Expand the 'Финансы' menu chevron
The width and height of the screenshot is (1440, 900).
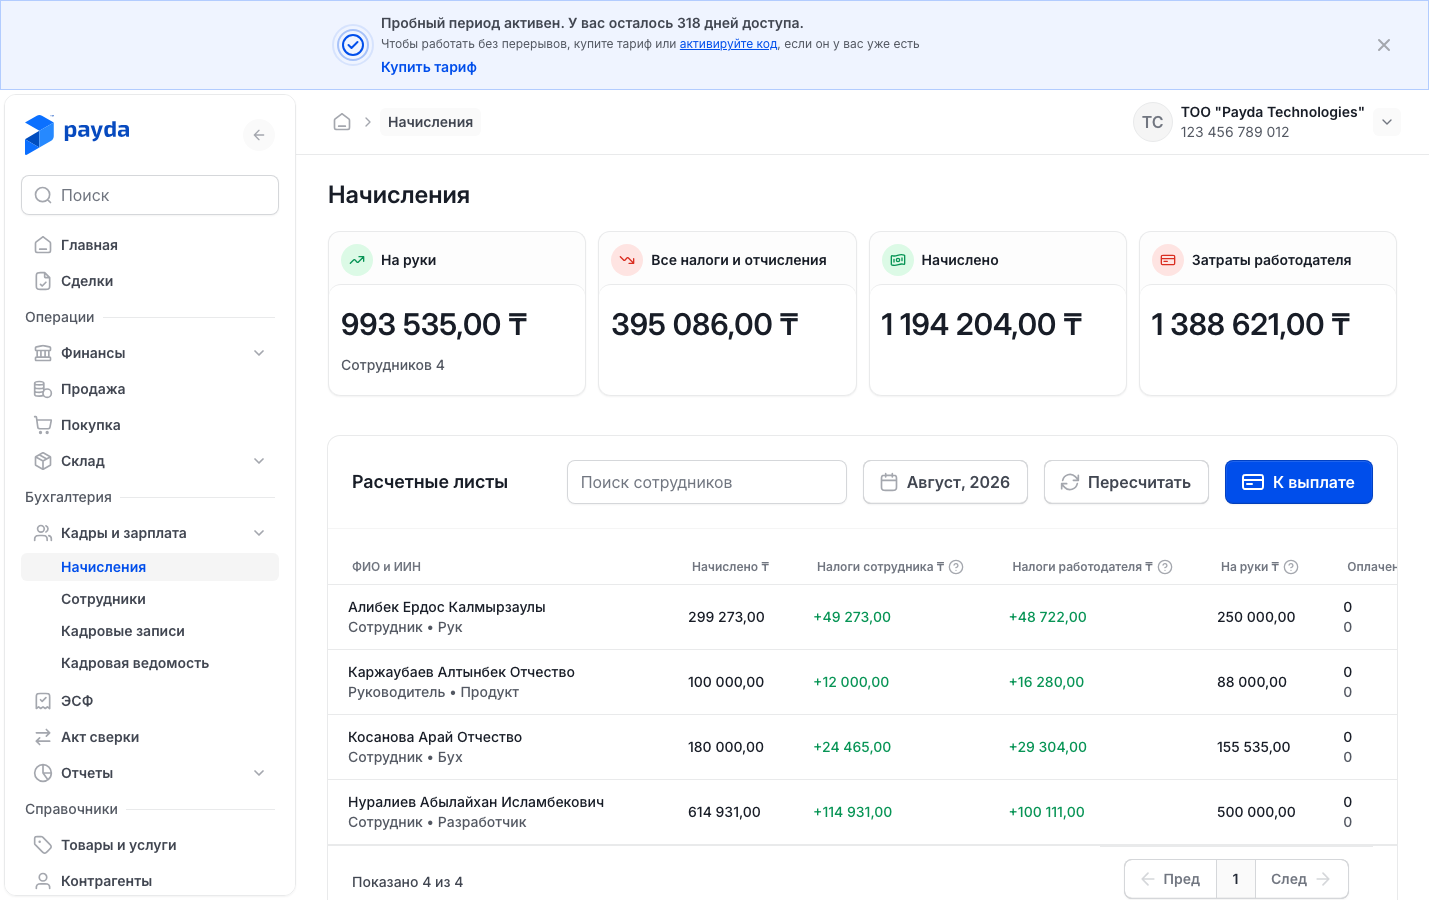click(x=259, y=353)
